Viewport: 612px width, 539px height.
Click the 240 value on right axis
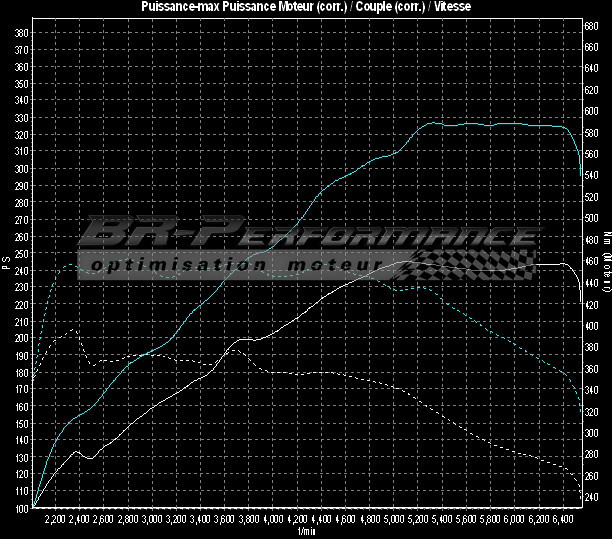(x=591, y=497)
